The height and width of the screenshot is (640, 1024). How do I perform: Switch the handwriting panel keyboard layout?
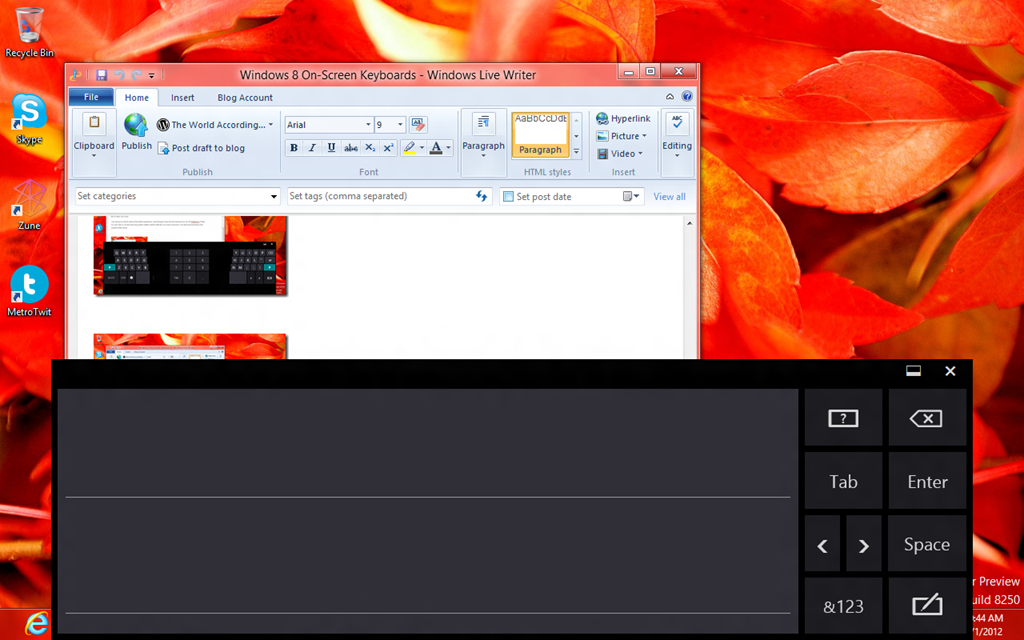click(x=926, y=606)
